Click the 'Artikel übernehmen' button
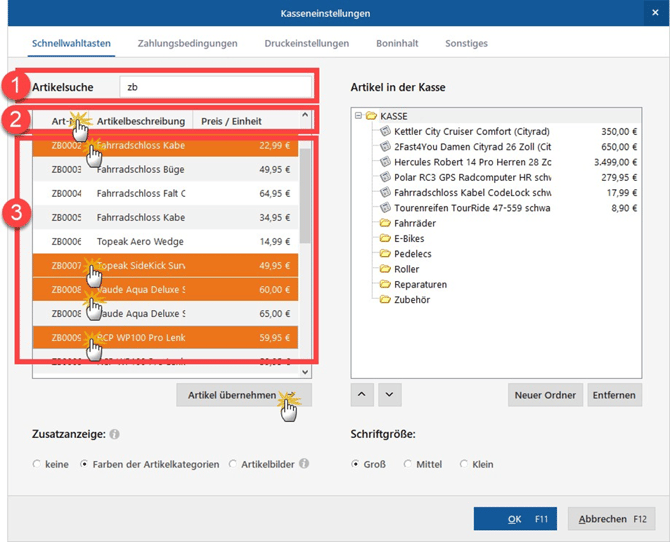Image resolution: width=670 pixels, height=542 pixels. [231, 395]
